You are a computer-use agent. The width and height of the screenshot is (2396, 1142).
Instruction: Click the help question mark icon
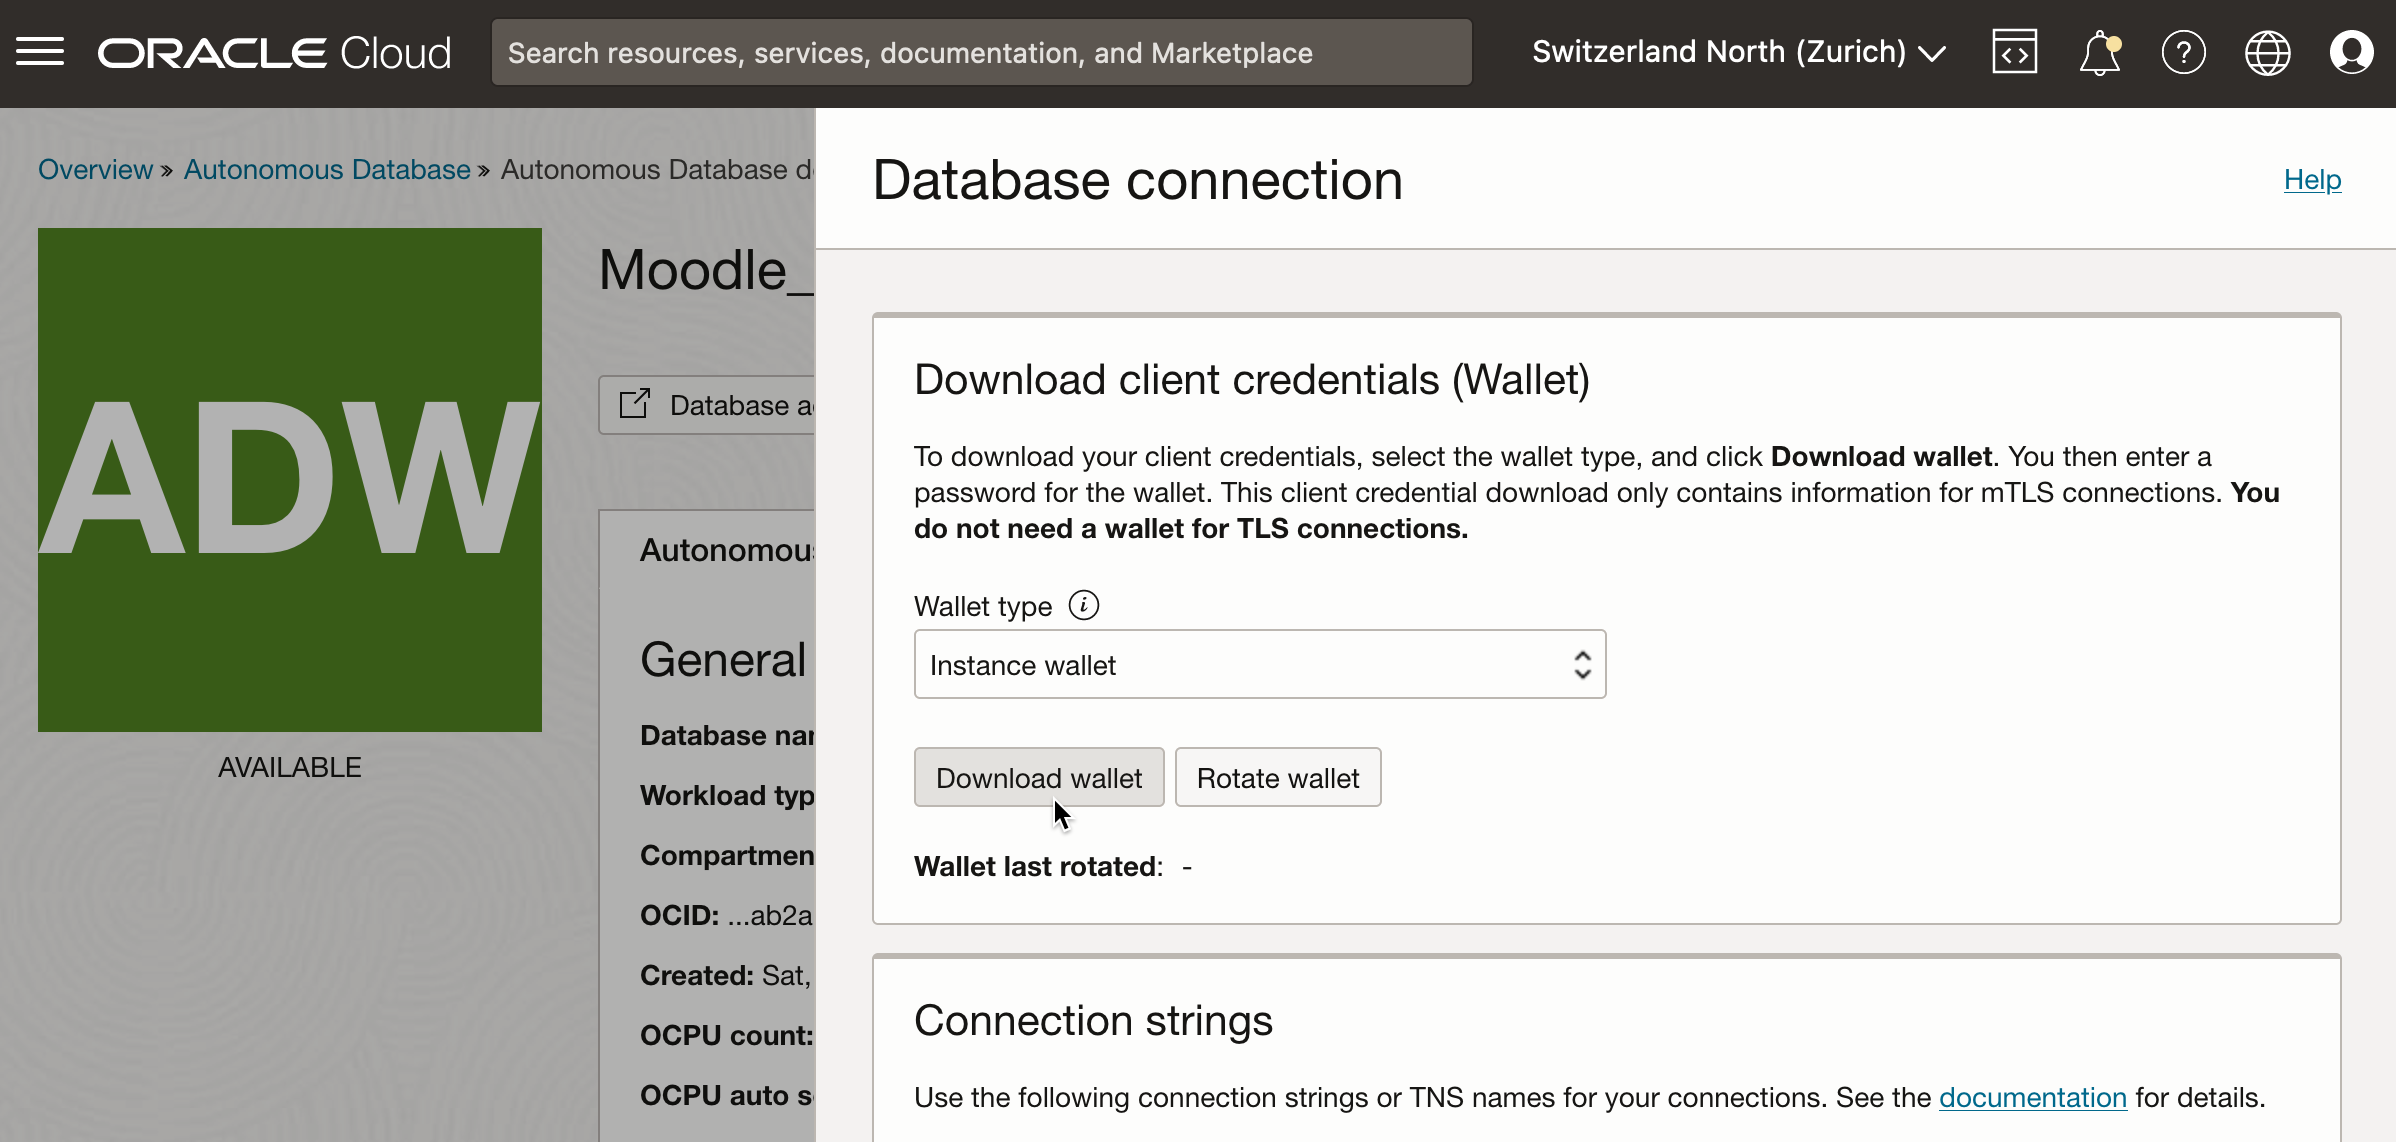tap(2182, 54)
